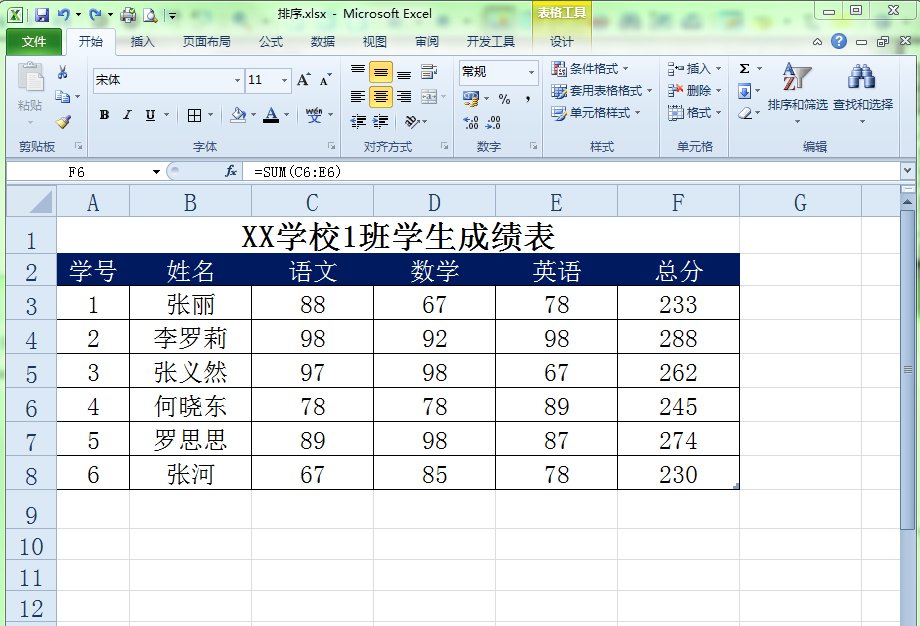Click the quick print icon in title bar

[127, 15]
